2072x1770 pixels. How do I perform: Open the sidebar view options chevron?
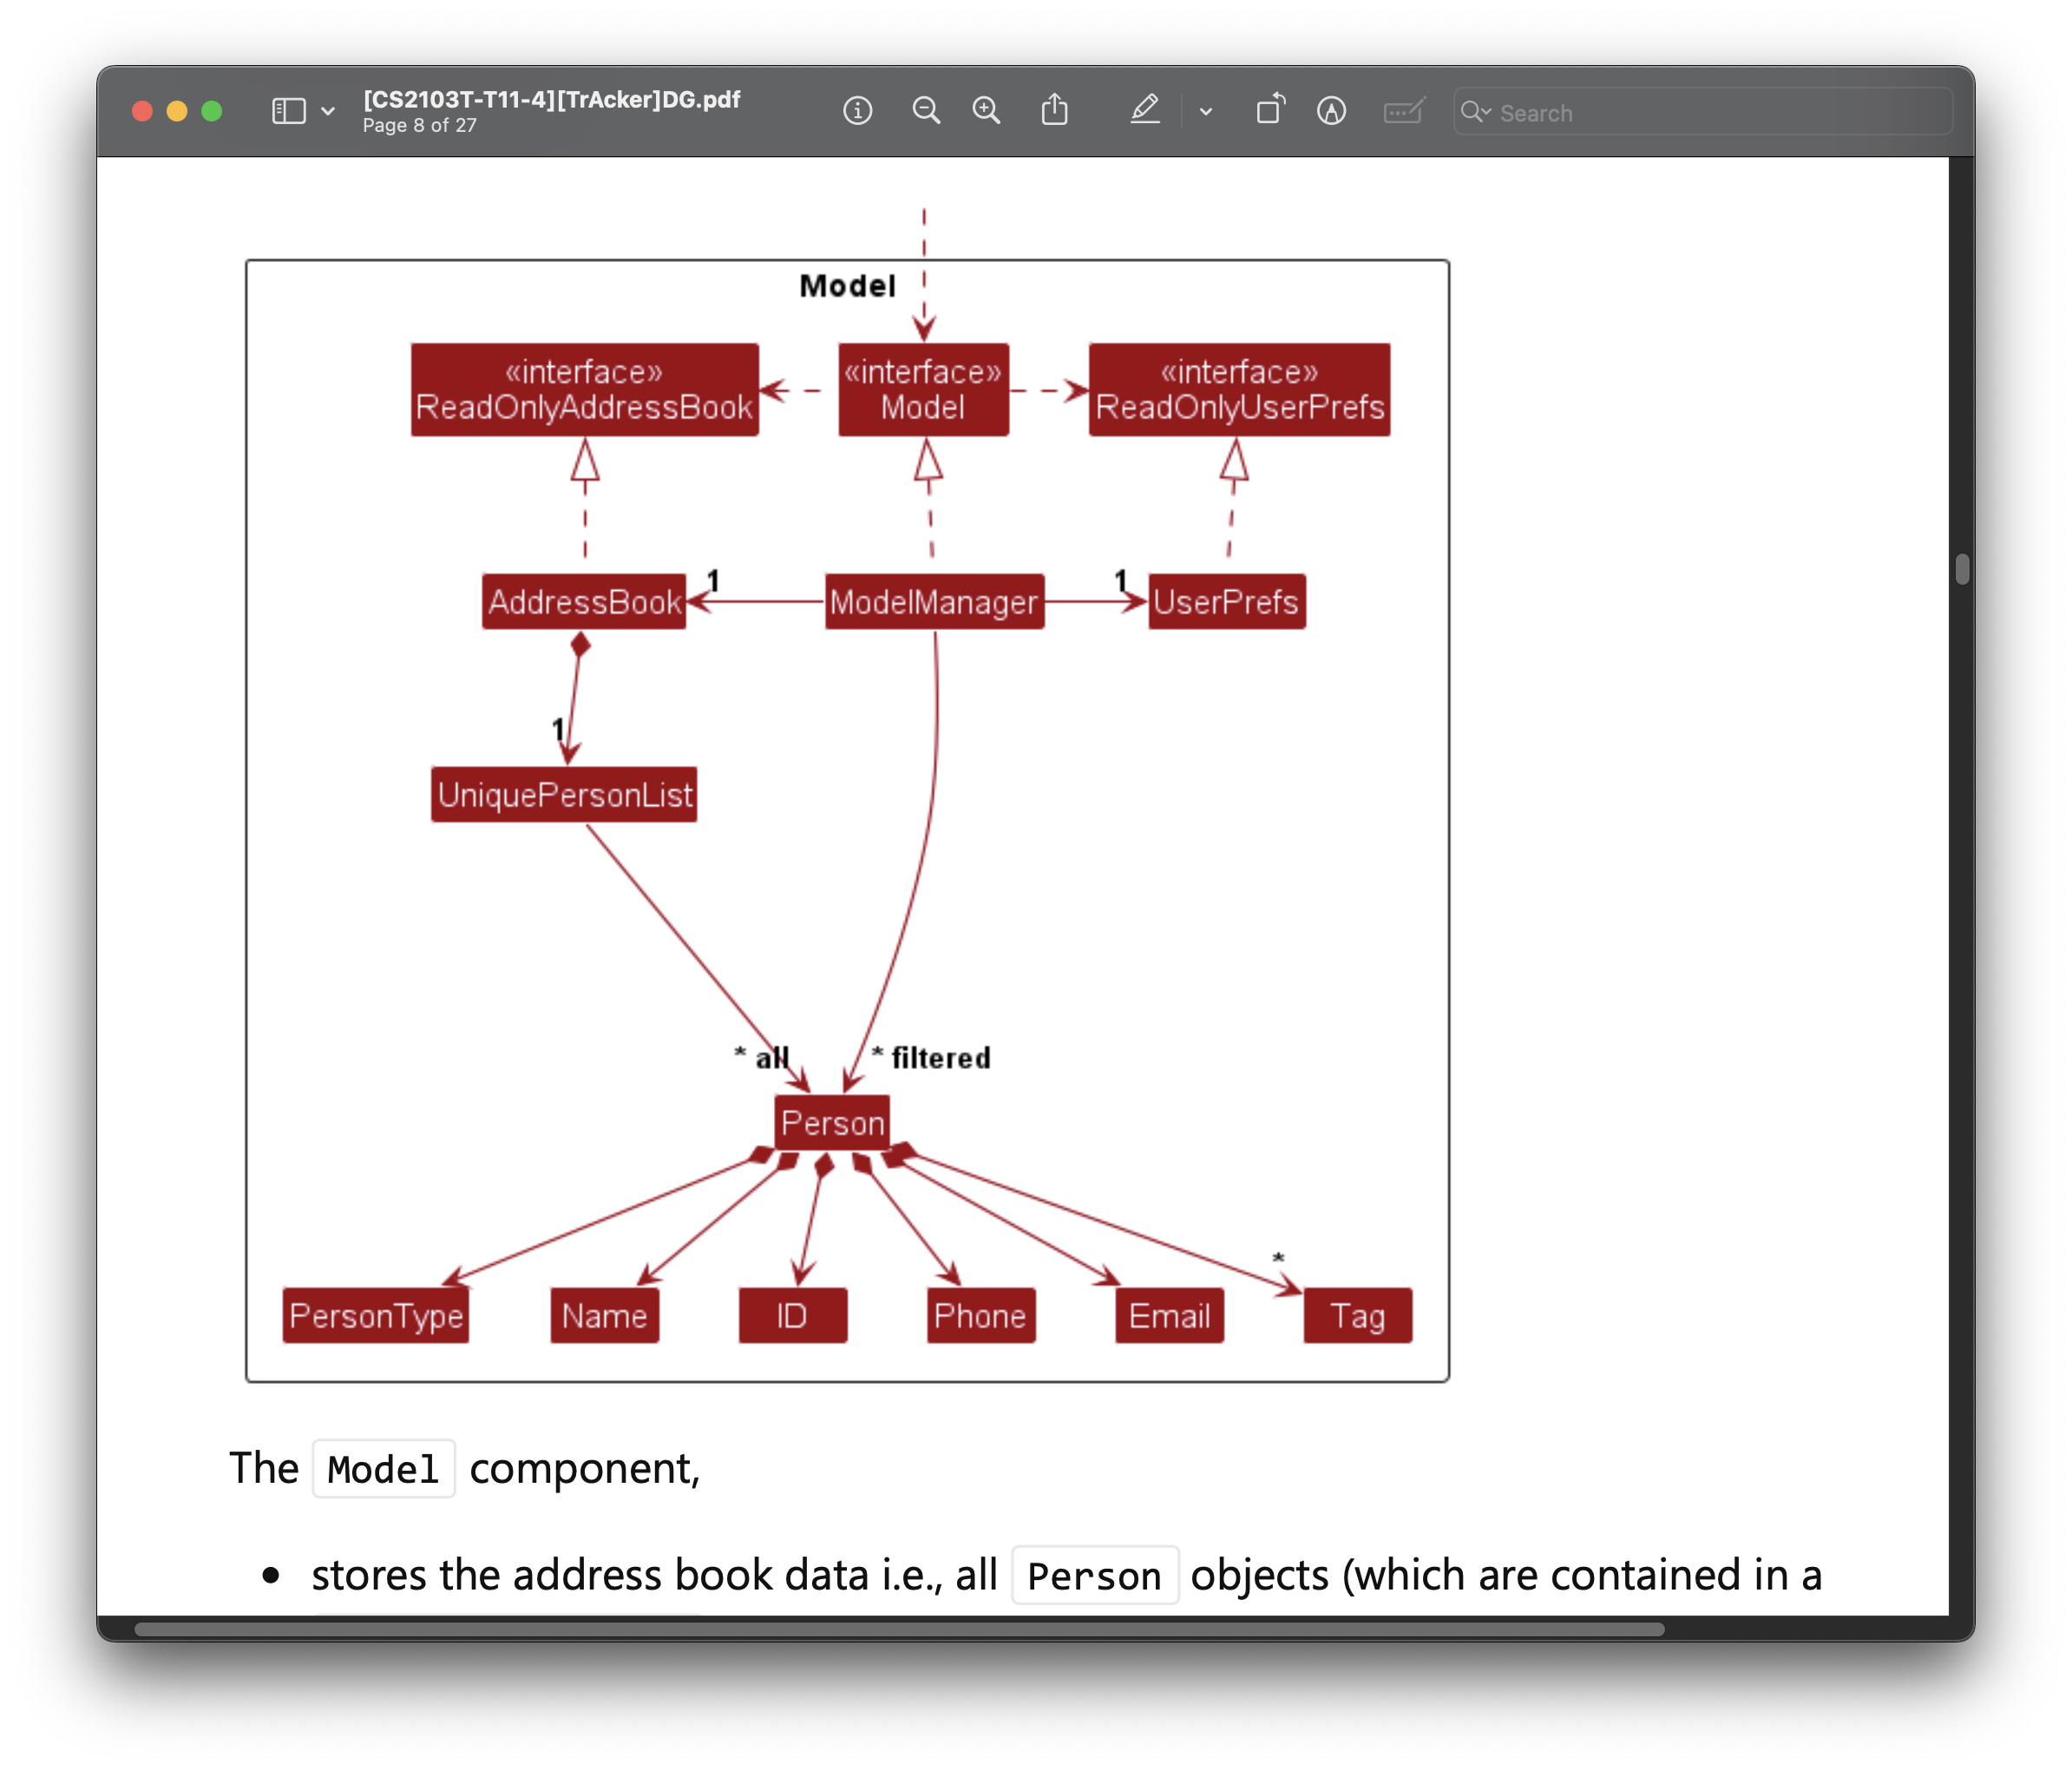[328, 111]
